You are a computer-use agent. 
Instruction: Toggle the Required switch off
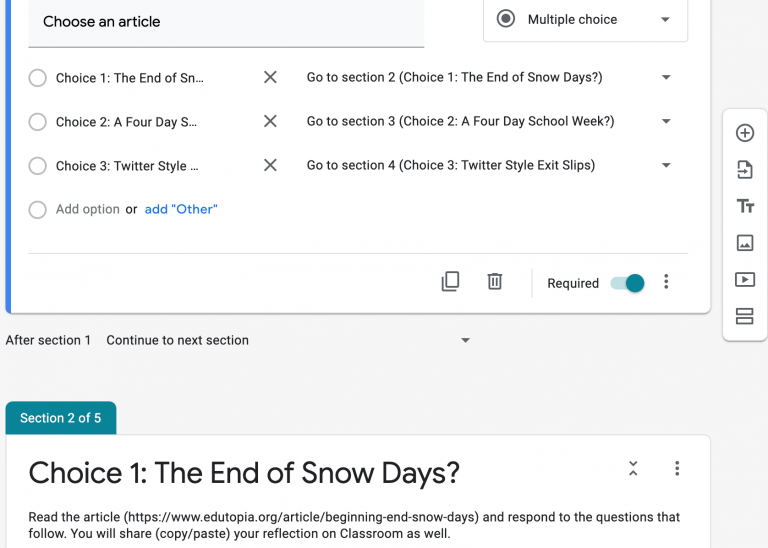tap(627, 283)
